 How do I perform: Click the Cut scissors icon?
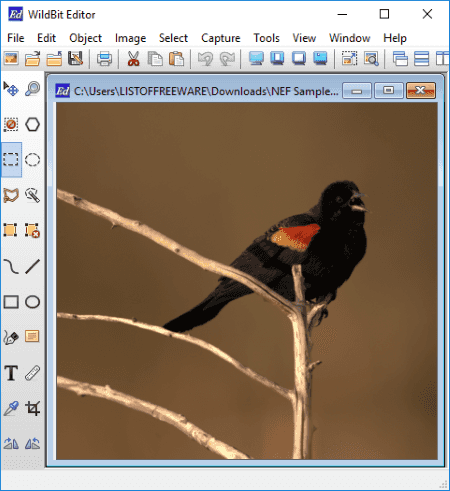click(133, 59)
